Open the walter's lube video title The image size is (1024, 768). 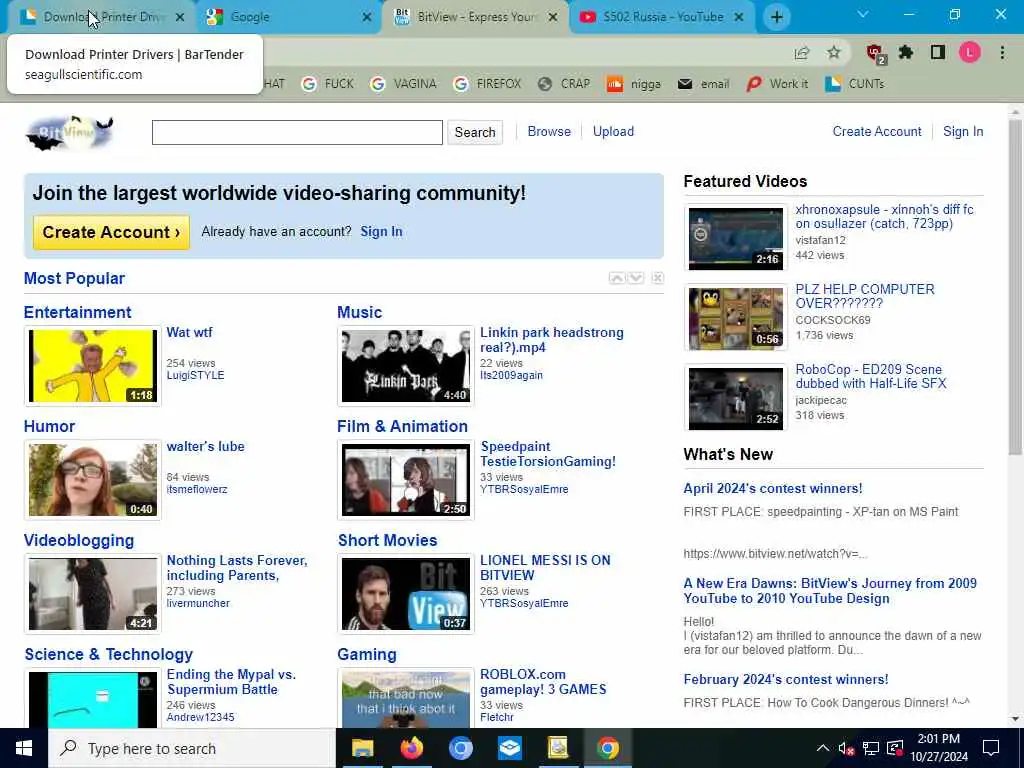(205, 447)
